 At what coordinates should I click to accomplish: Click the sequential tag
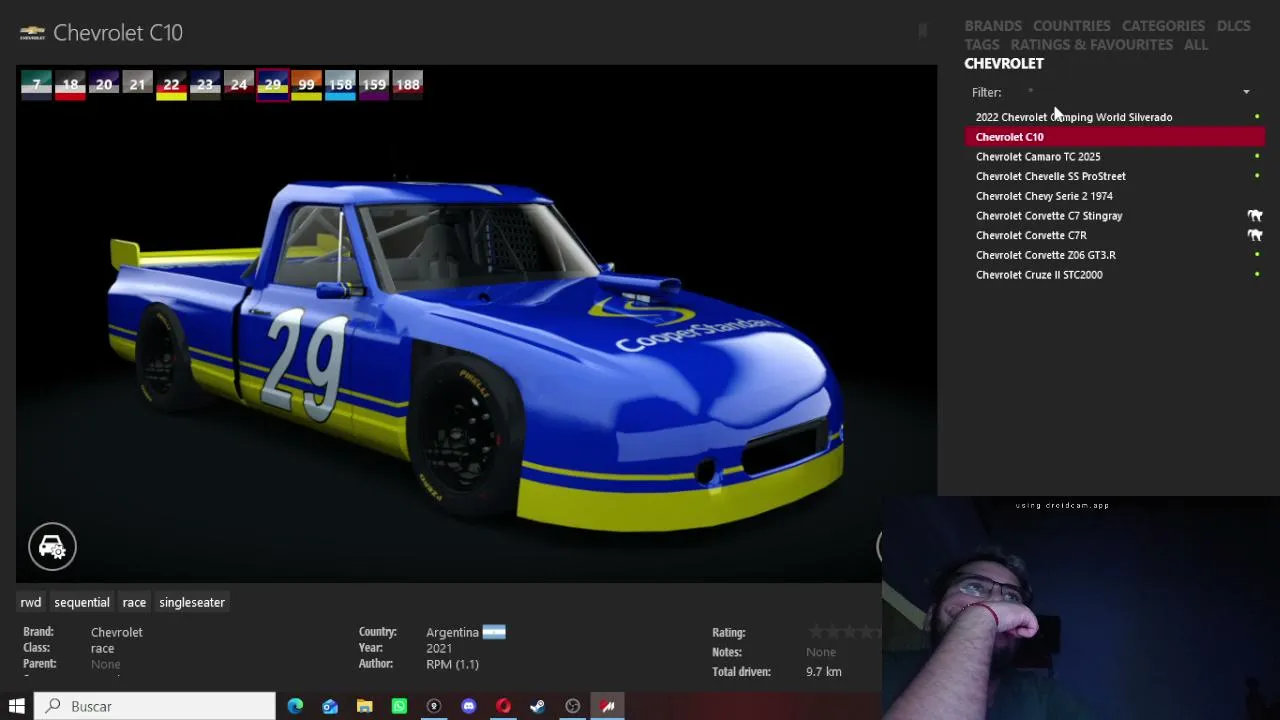click(82, 602)
